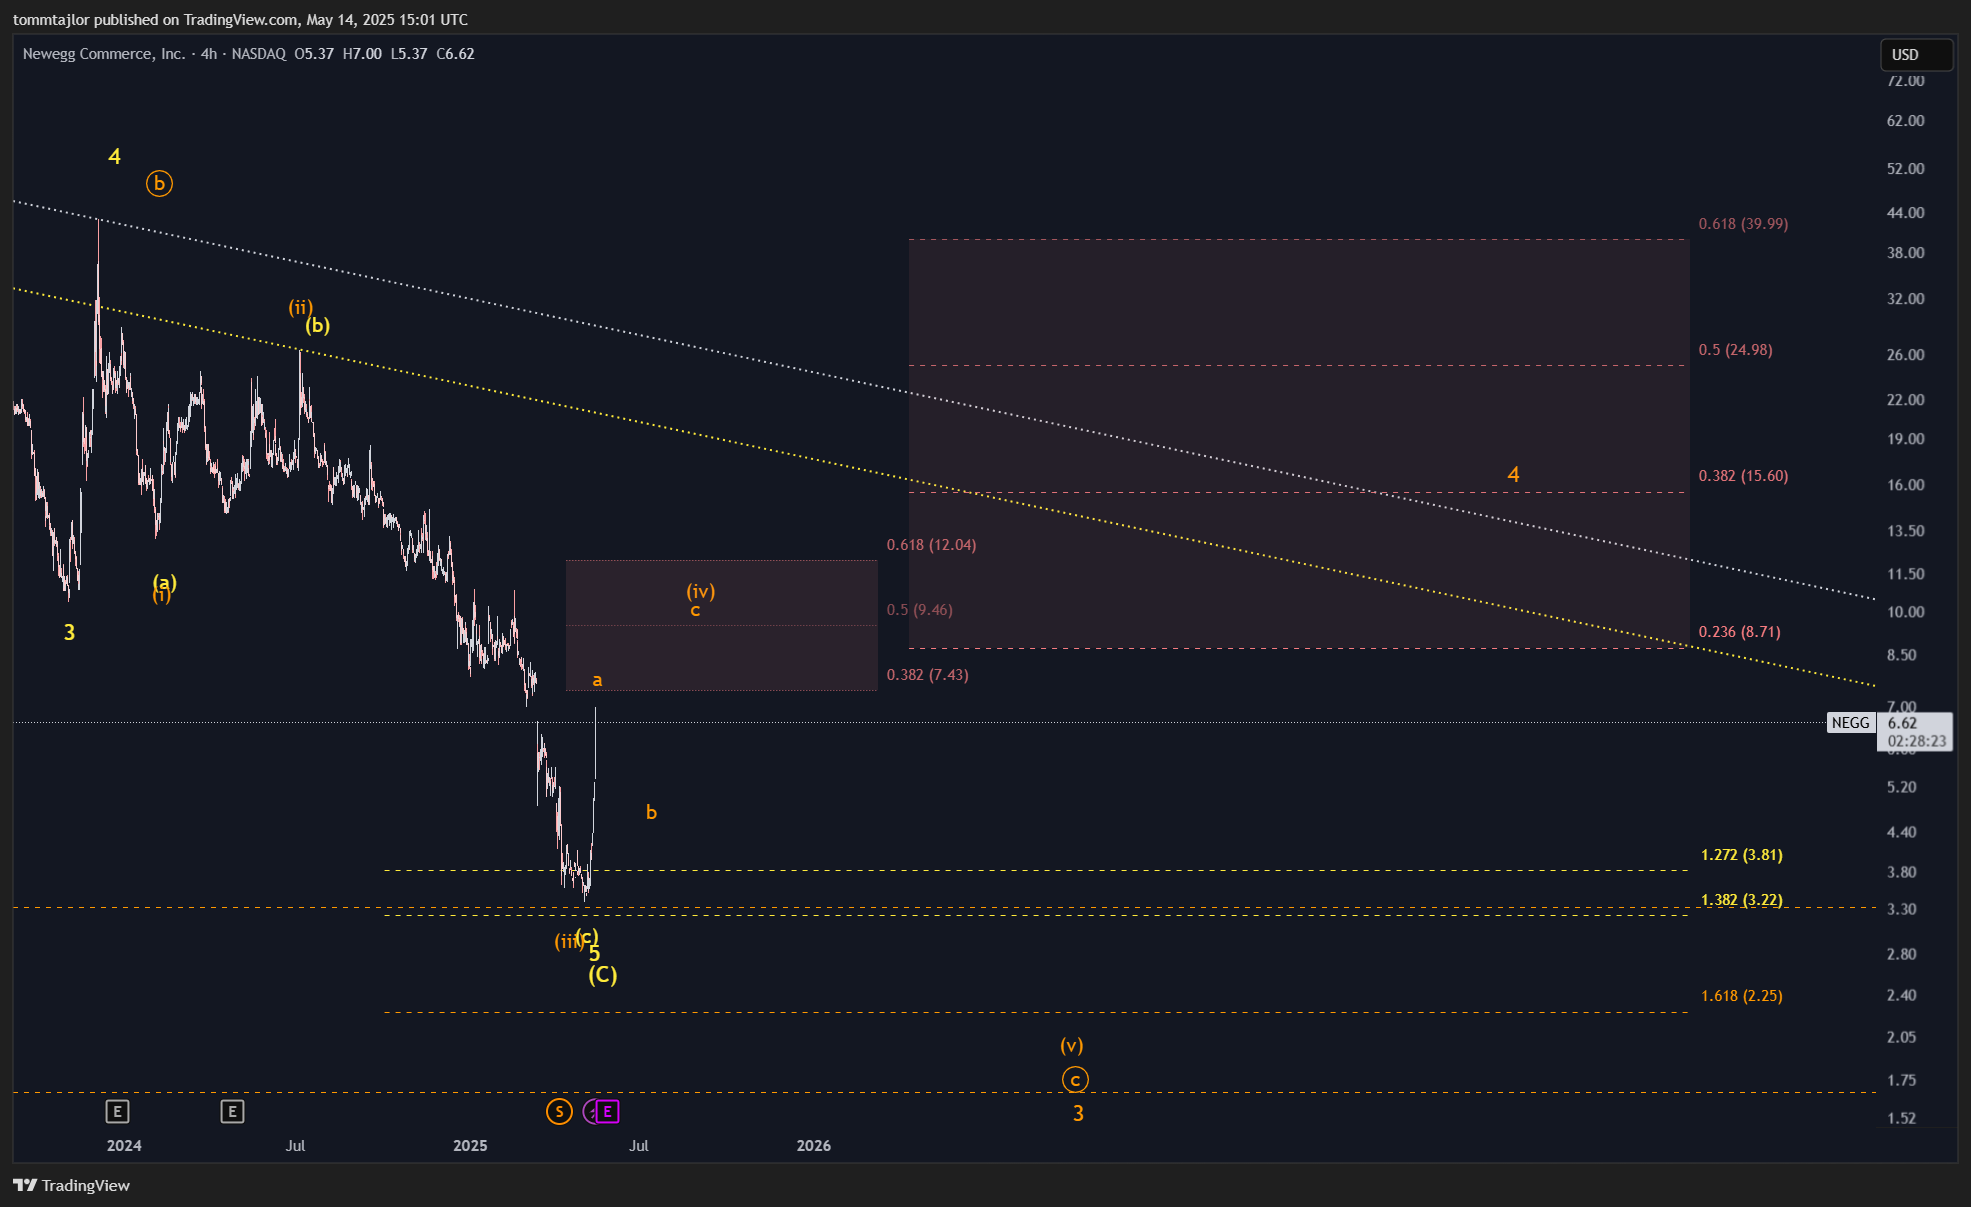Click the orange a label in the small Fibonacci box

597,680
